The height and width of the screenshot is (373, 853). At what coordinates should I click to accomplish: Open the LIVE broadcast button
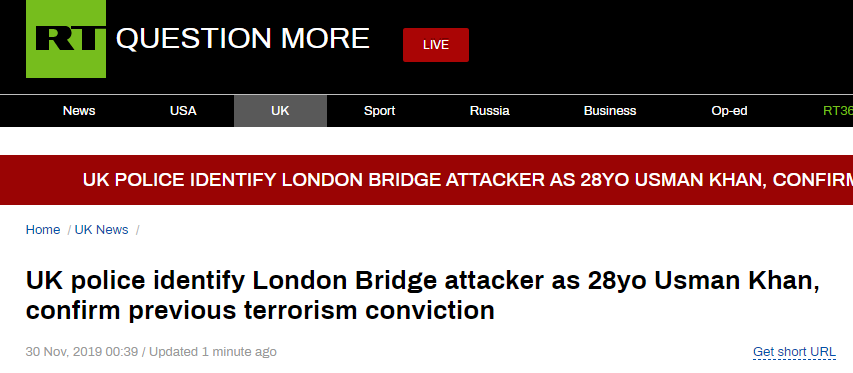click(436, 45)
